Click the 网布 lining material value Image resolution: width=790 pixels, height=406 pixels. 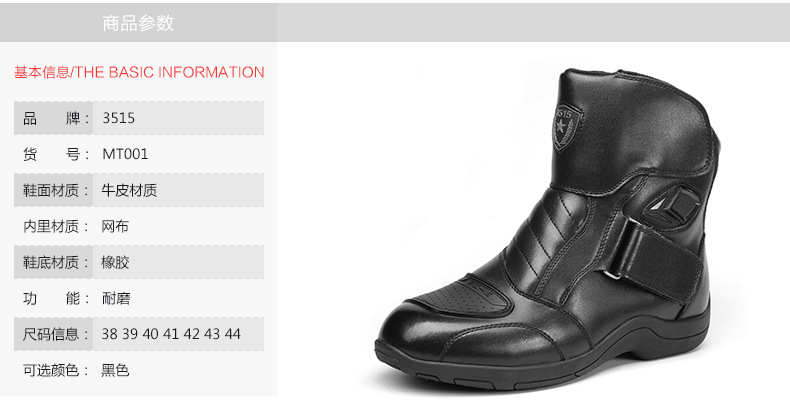115,226
